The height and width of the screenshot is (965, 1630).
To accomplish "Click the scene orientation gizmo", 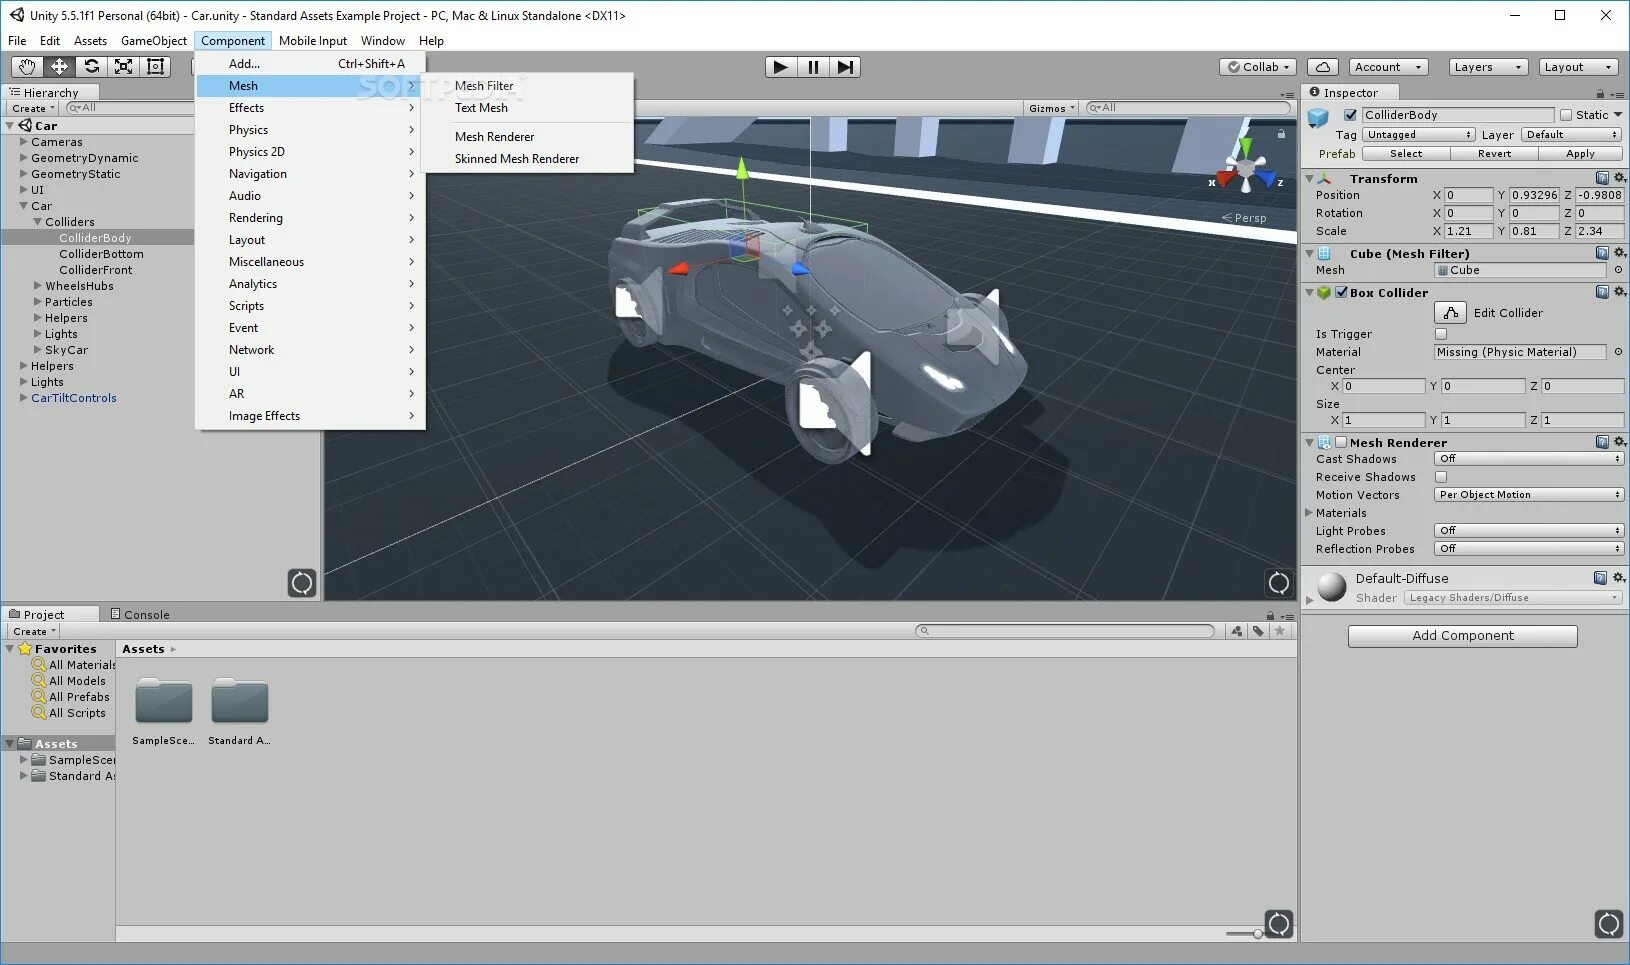I will click(1246, 169).
